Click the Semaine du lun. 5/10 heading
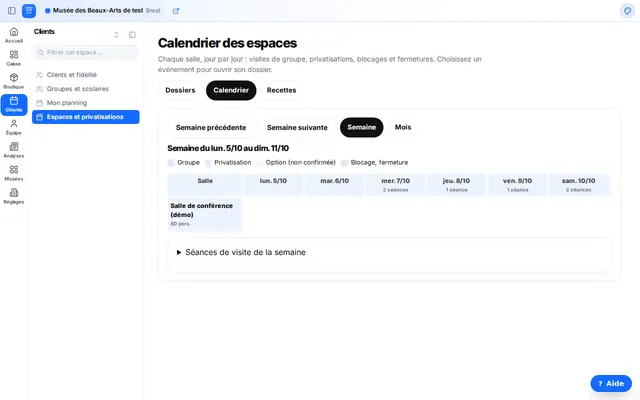The height and width of the screenshot is (400, 640). (228, 148)
